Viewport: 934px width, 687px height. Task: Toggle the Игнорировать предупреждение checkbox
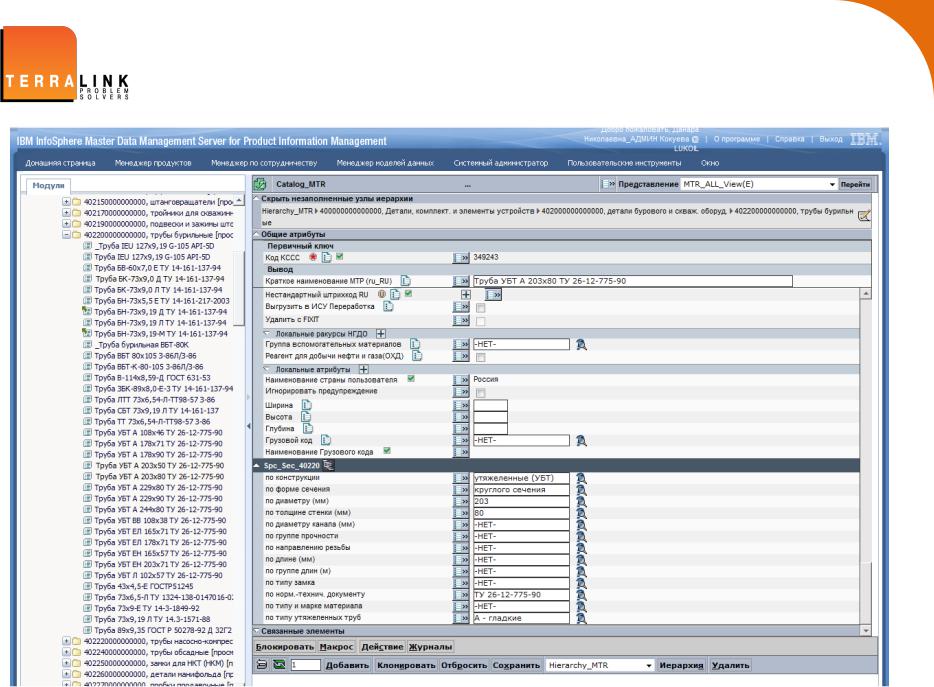point(481,393)
